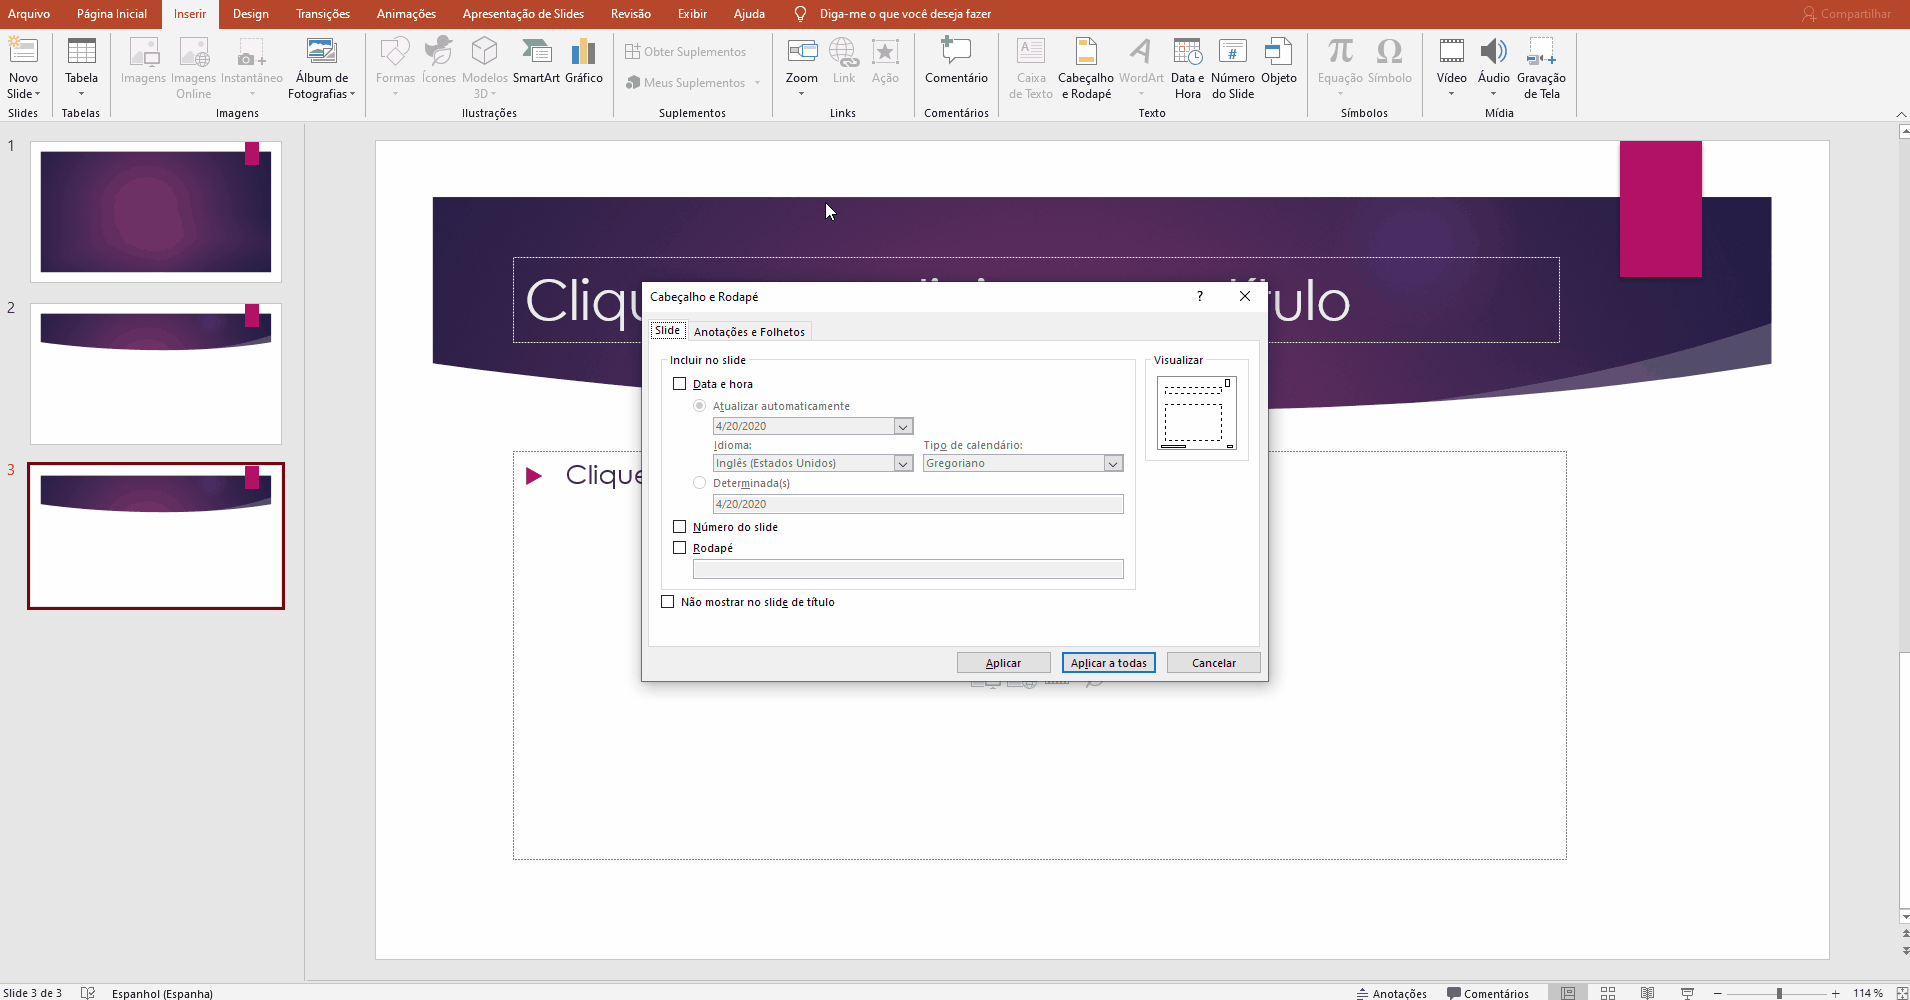The height and width of the screenshot is (1000, 1910).
Task: Switch to the Página Inicial tab
Action: (112, 14)
